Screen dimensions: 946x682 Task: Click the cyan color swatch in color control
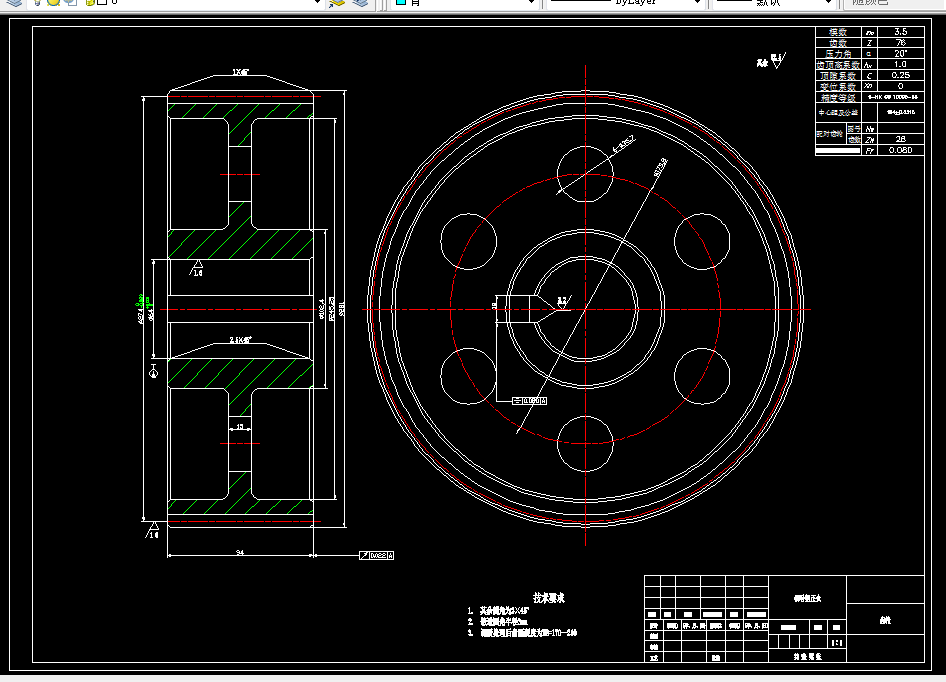pos(400,2)
